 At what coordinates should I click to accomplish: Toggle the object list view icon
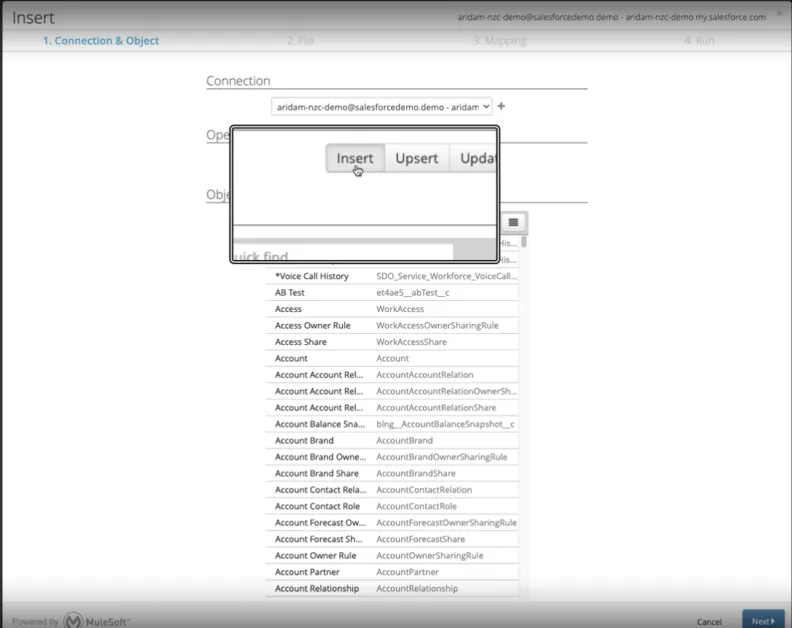click(513, 222)
